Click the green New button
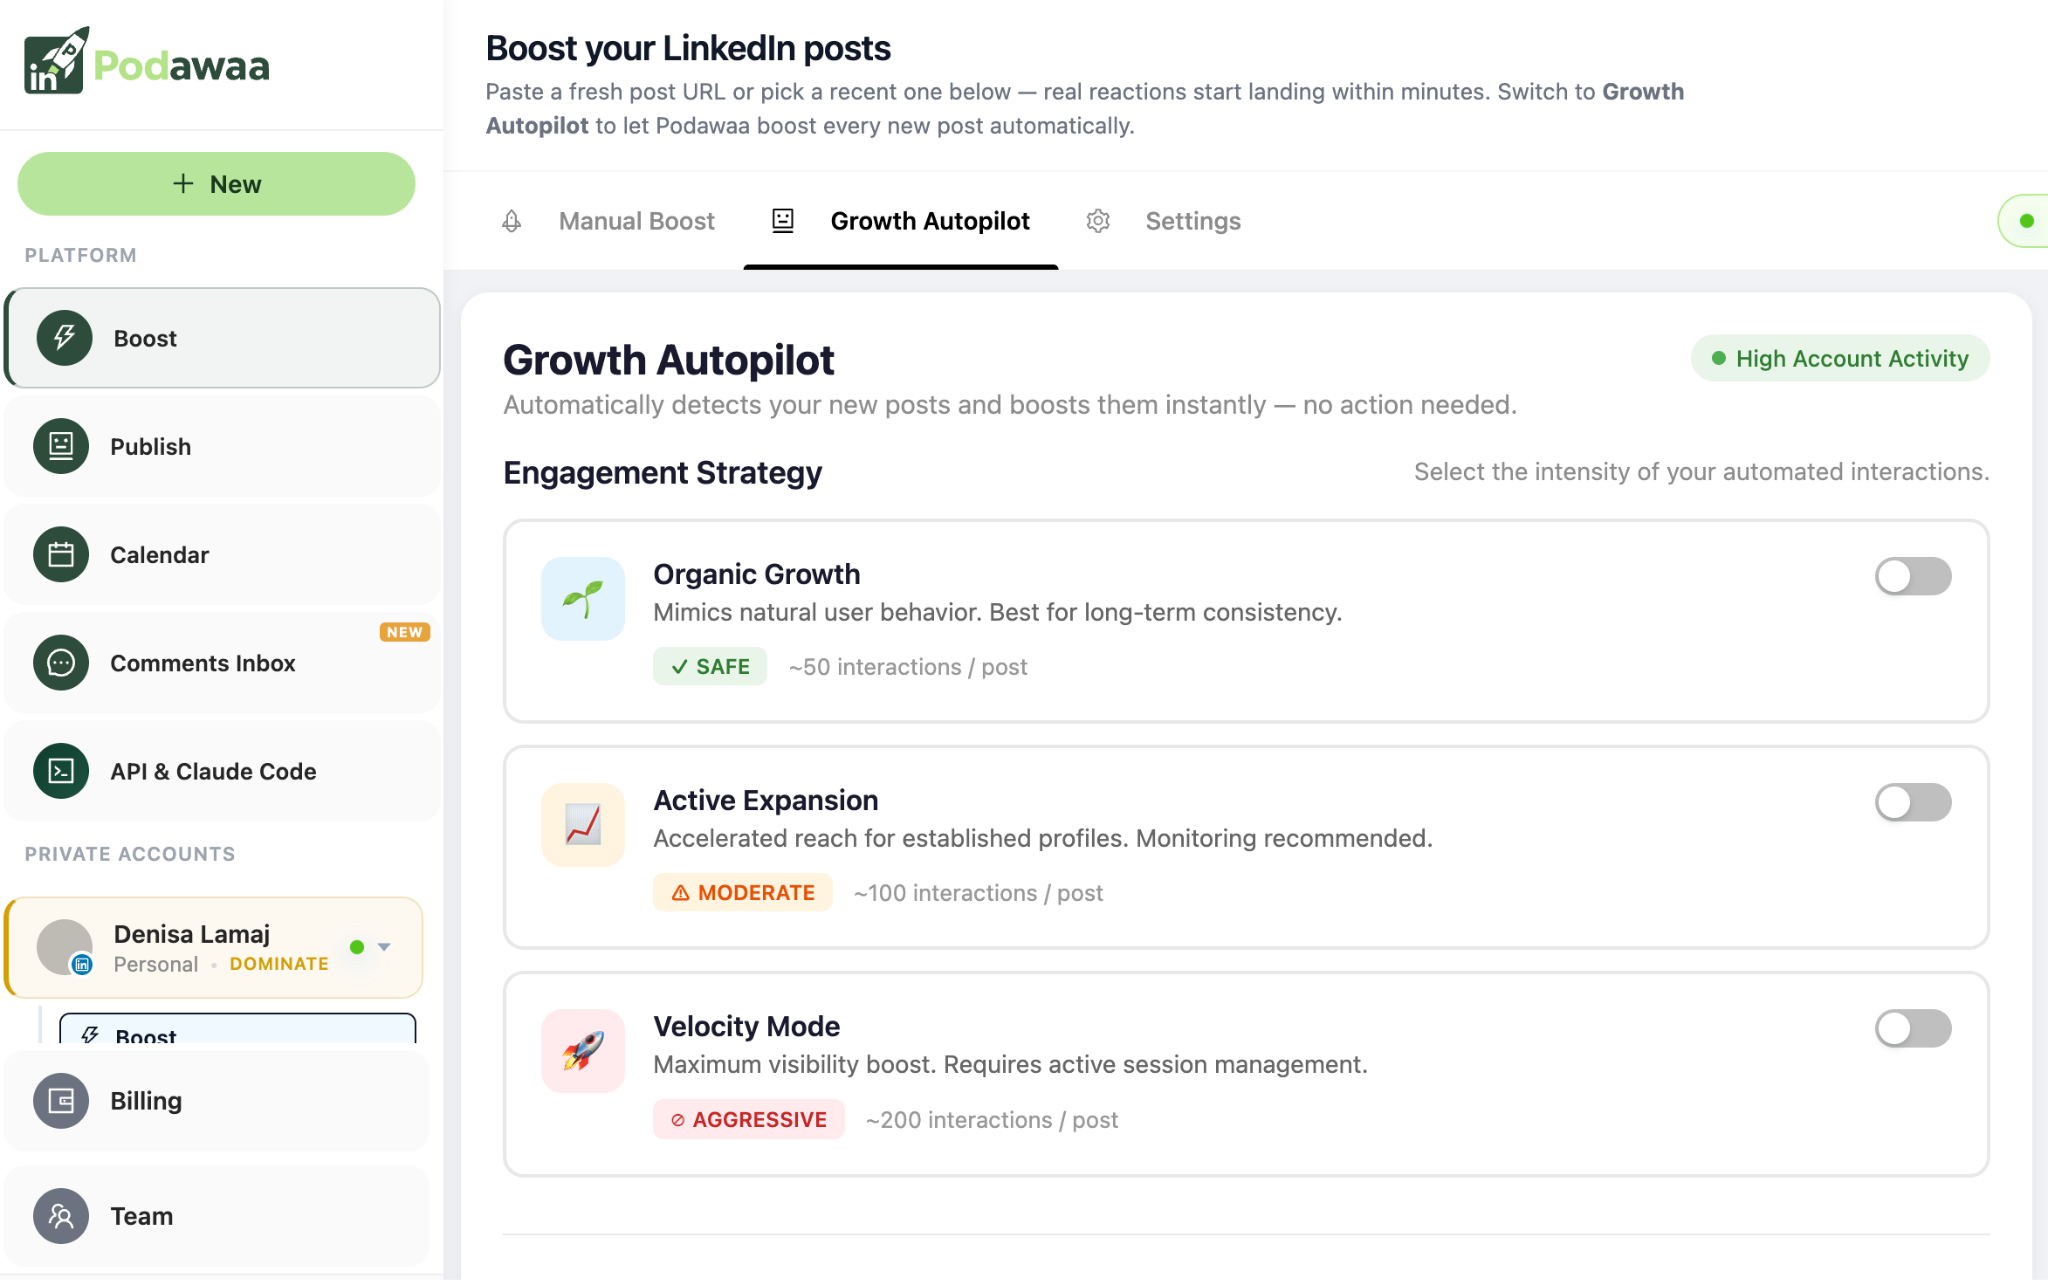The width and height of the screenshot is (2048, 1280). coord(216,184)
